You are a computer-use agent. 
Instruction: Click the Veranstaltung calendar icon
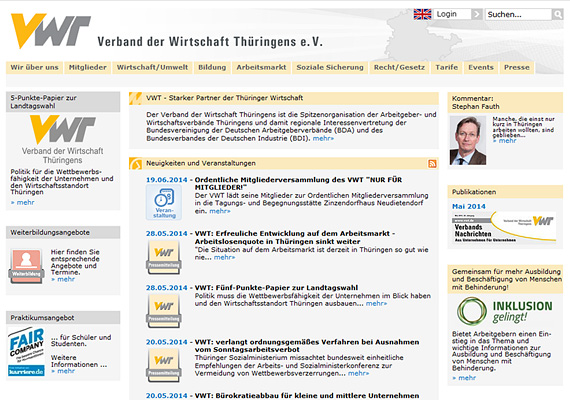pos(164,202)
